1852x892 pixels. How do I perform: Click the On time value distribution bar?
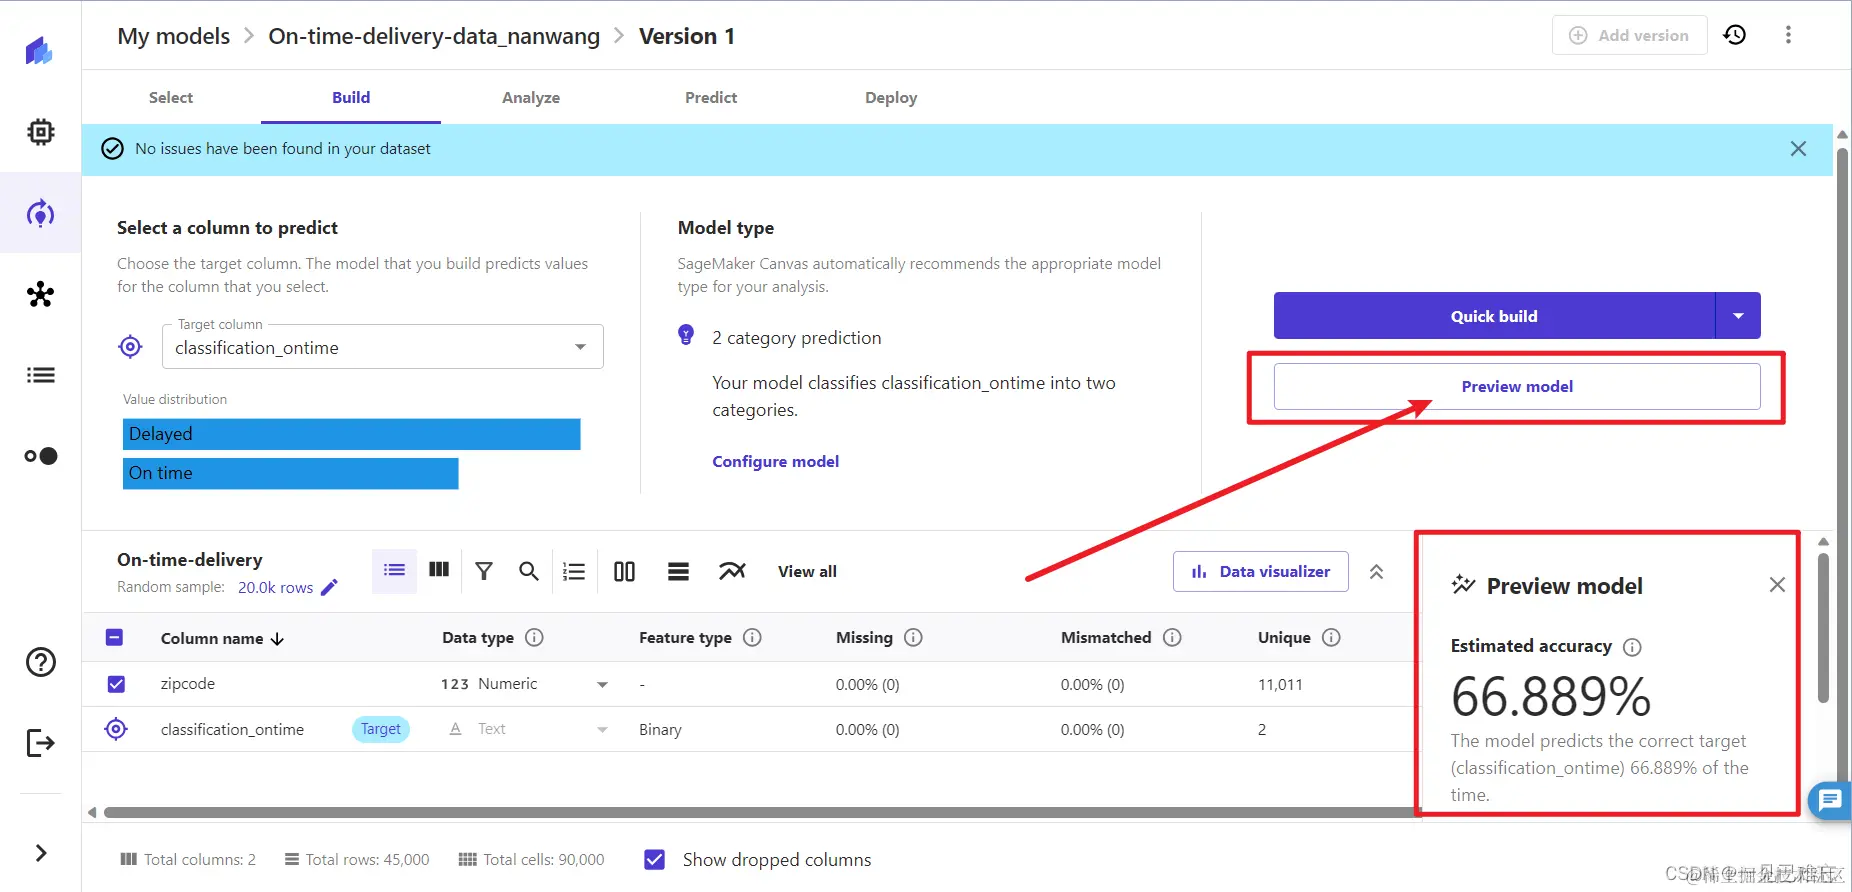coord(291,473)
